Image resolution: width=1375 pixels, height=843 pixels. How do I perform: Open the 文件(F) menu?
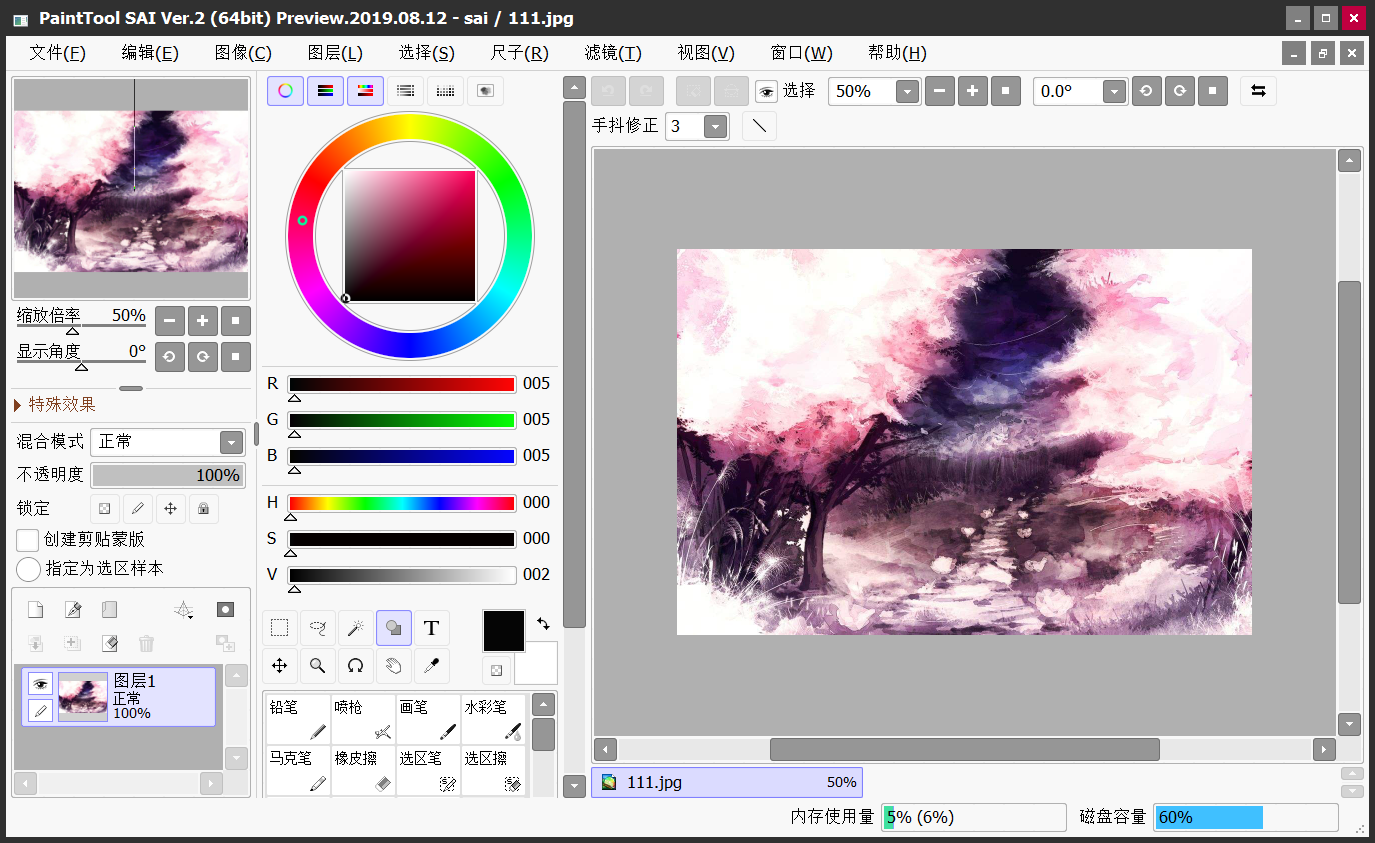pyautogui.click(x=57, y=53)
